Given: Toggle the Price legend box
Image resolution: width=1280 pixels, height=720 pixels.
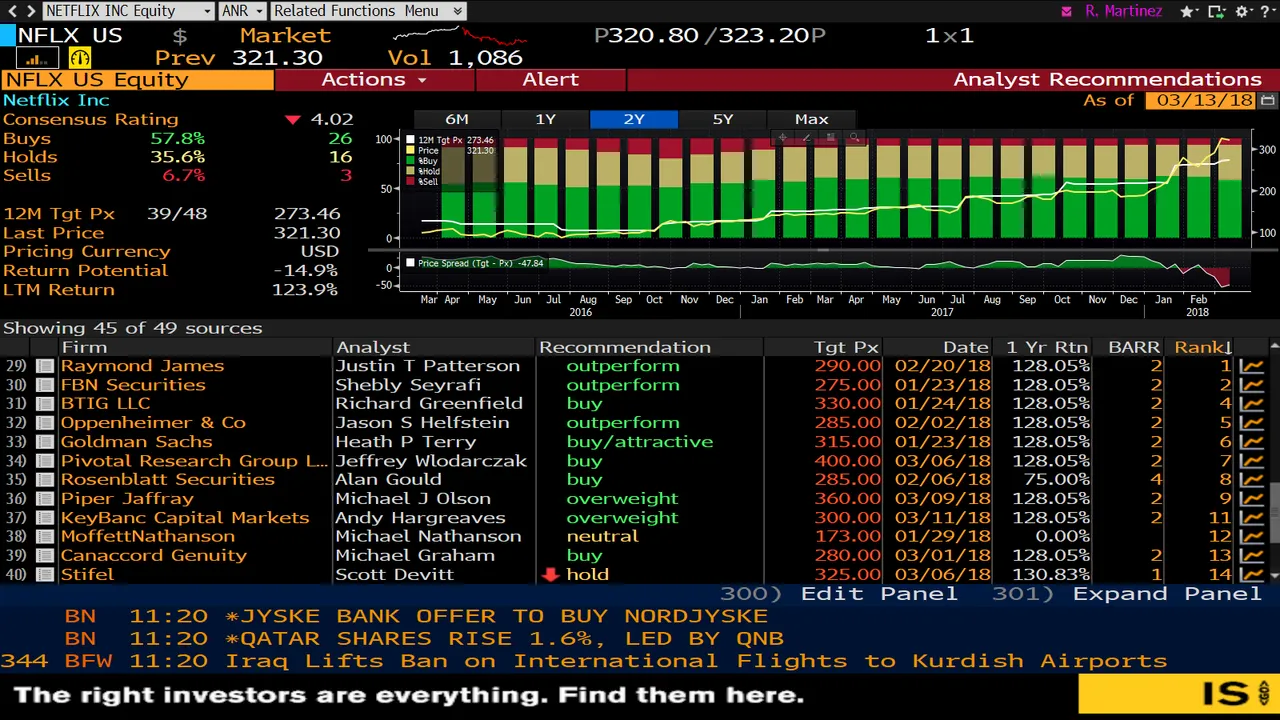Looking at the screenshot, I should 411,151.
